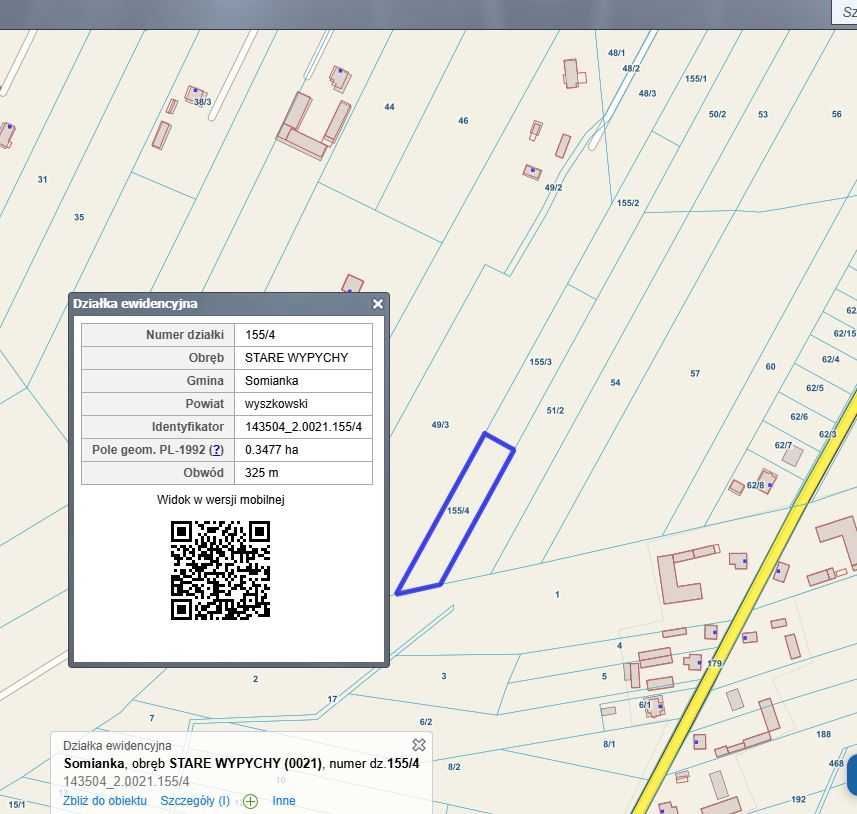
Task: Click parcel label 468 on the map
Action: (x=836, y=763)
